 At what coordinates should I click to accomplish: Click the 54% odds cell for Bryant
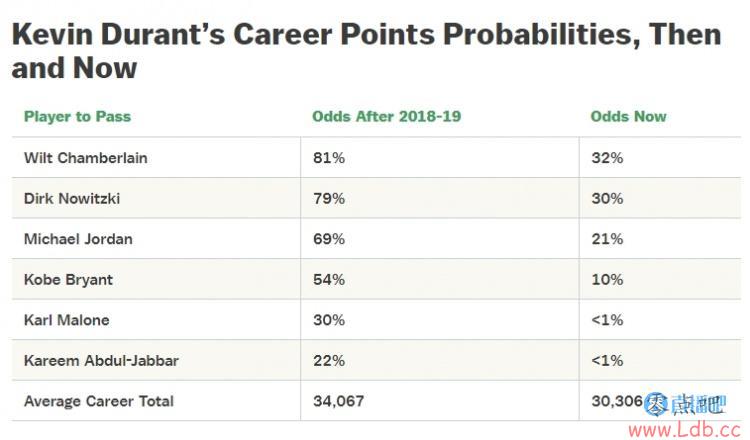329,279
